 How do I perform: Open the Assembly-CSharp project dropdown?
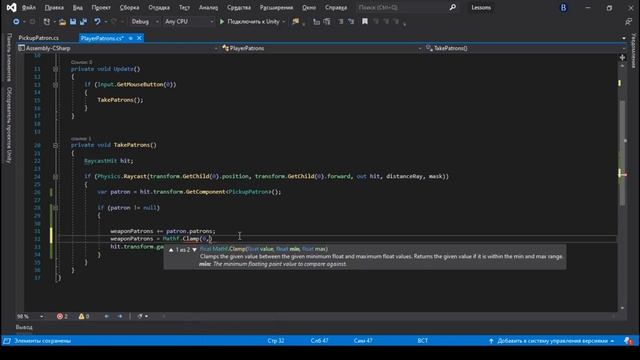point(118,48)
